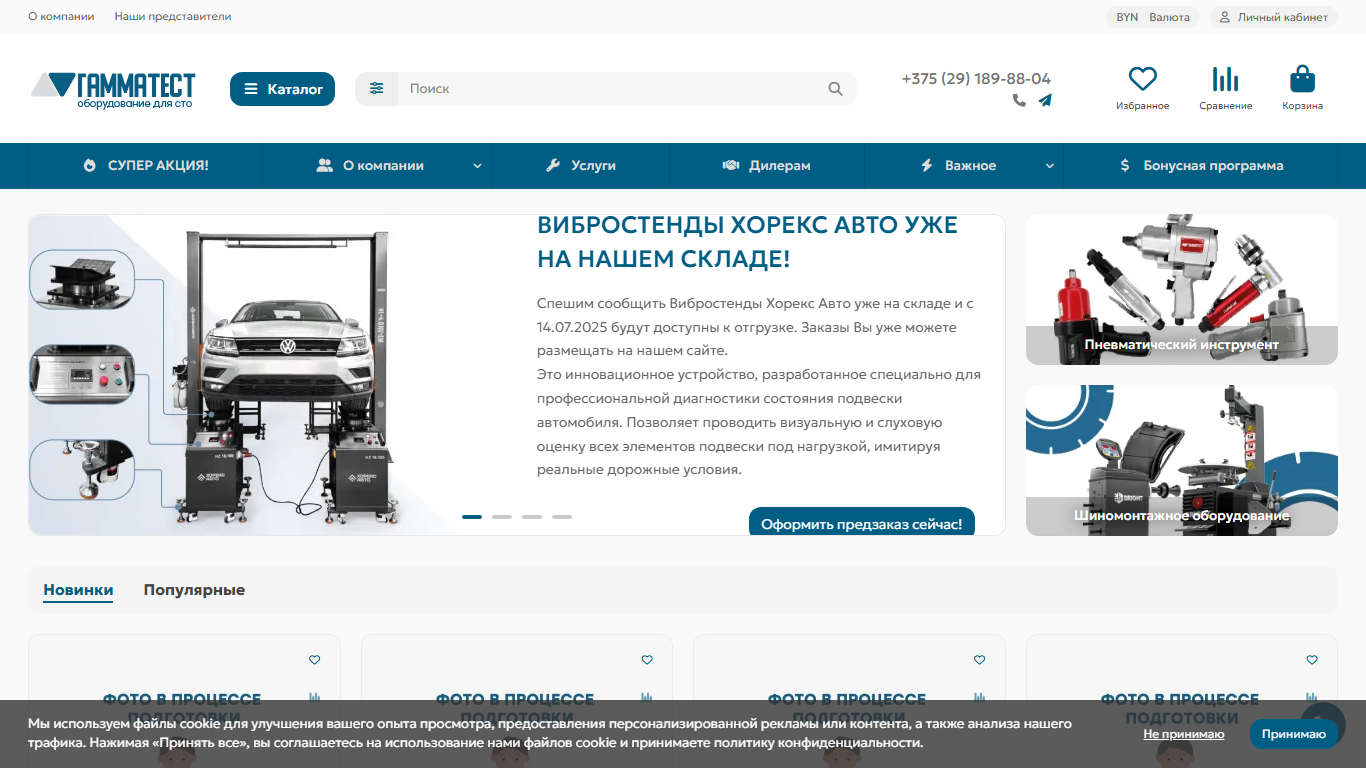This screenshot has height=768, width=1366.
Task: Click the search magnifier icon
Action: 836,89
